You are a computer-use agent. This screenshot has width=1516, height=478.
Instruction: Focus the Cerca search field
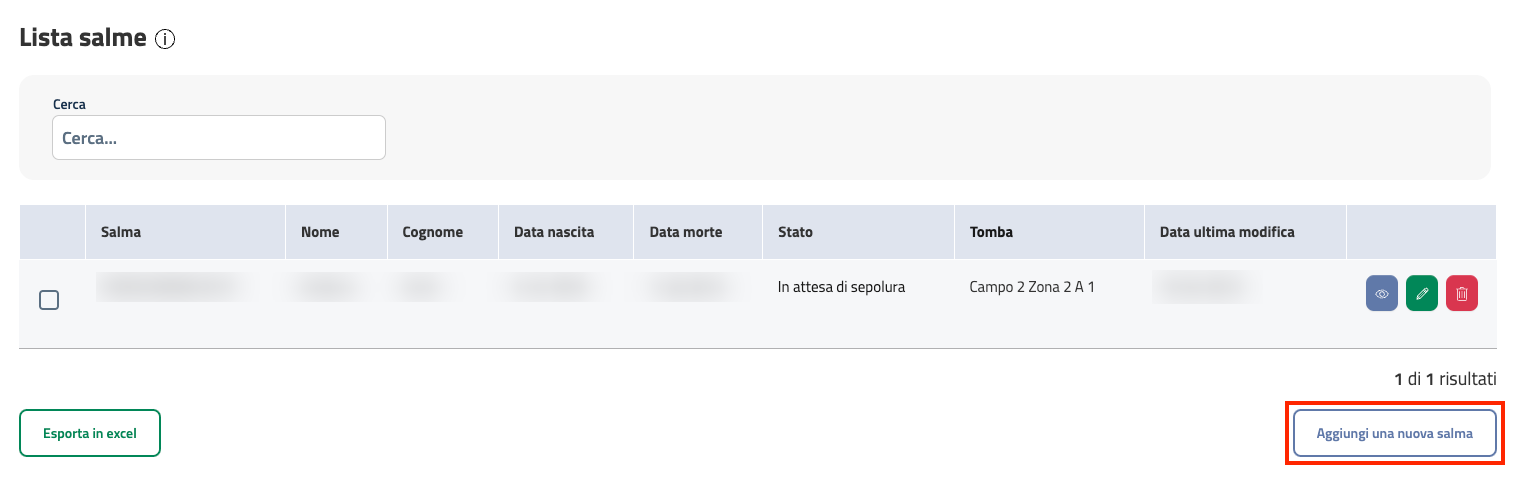coord(219,138)
